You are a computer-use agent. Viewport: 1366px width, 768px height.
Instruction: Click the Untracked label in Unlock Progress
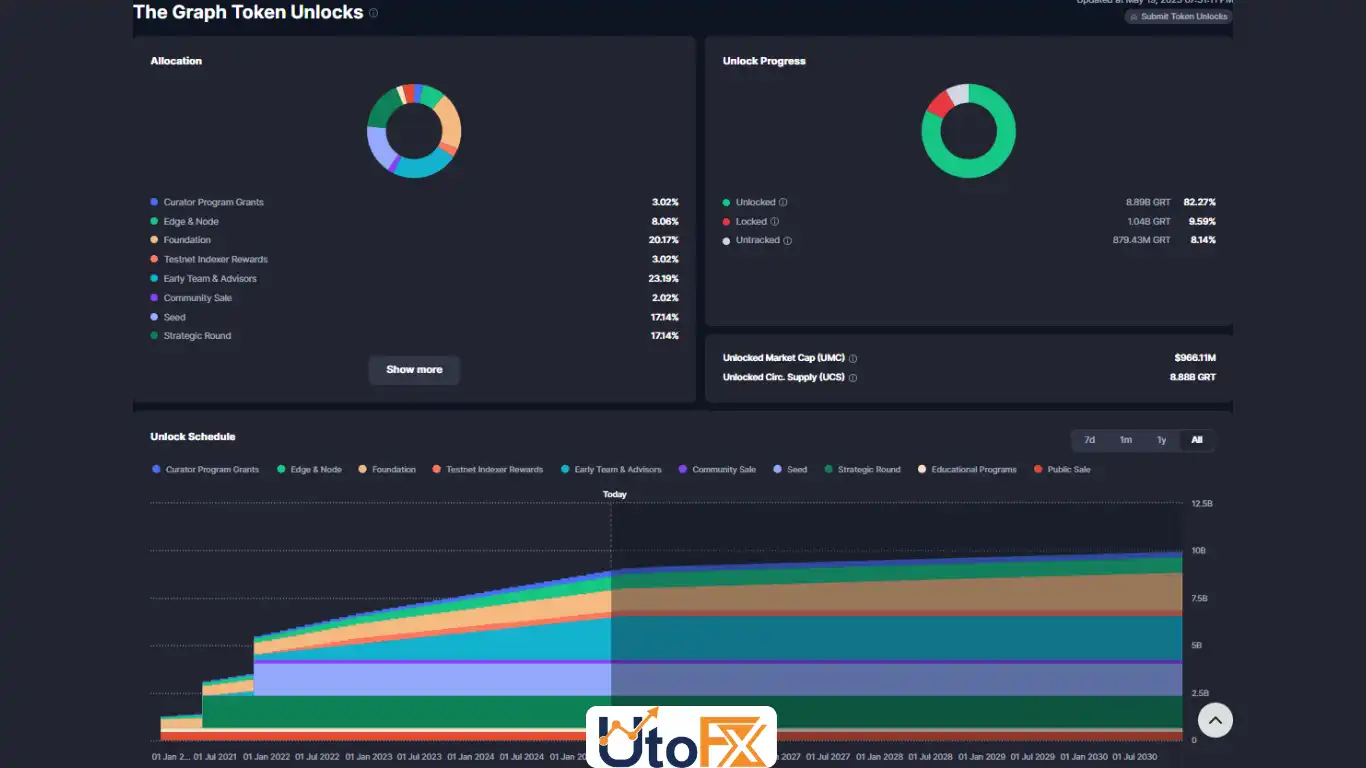(x=757, y=240)
